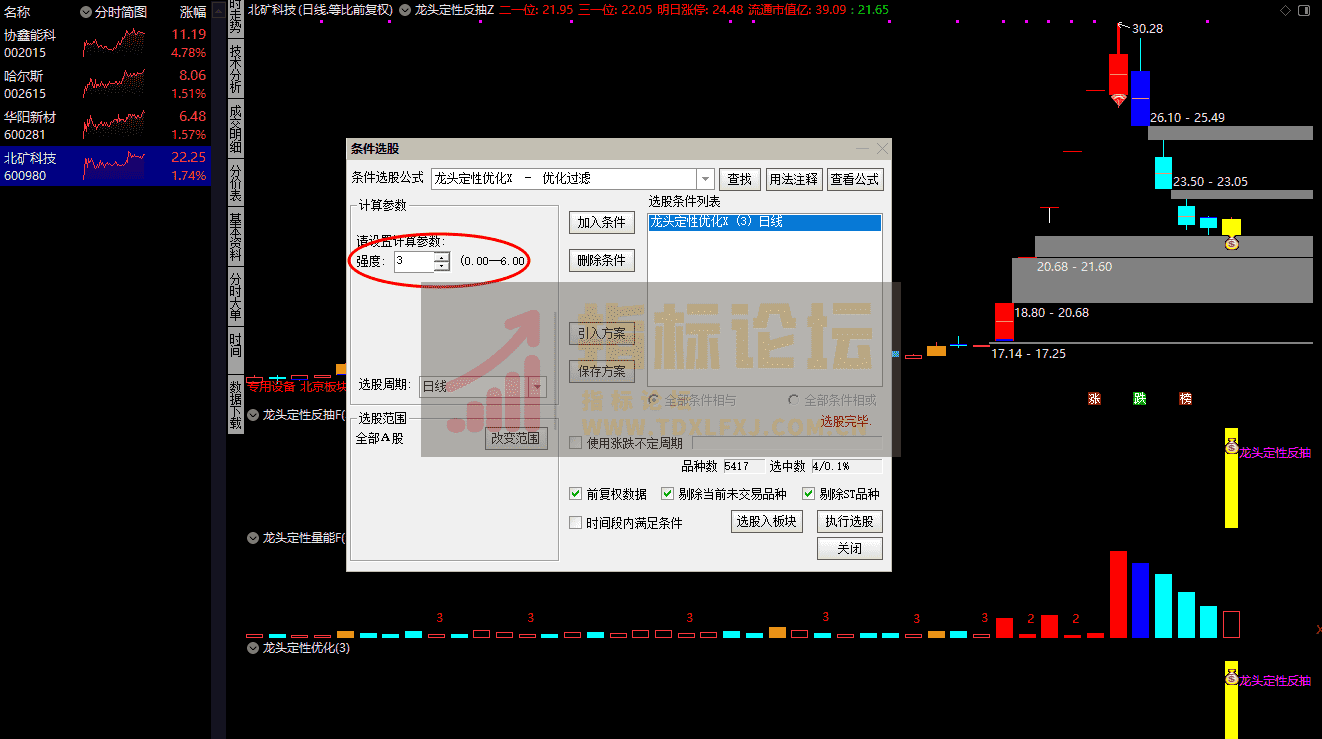Toggle 剔除当前未交易品种 checkbox

pyautogui.click(x=667, y=494)
